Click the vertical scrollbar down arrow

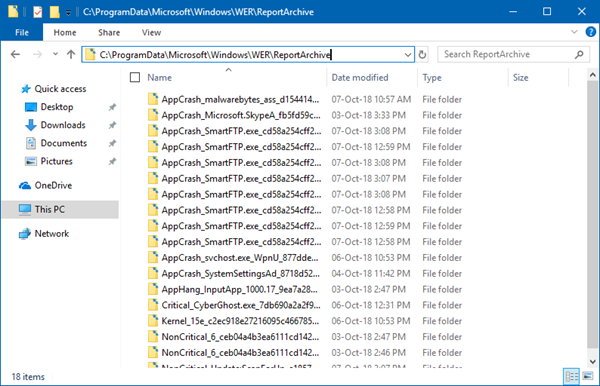pos(592,362)
